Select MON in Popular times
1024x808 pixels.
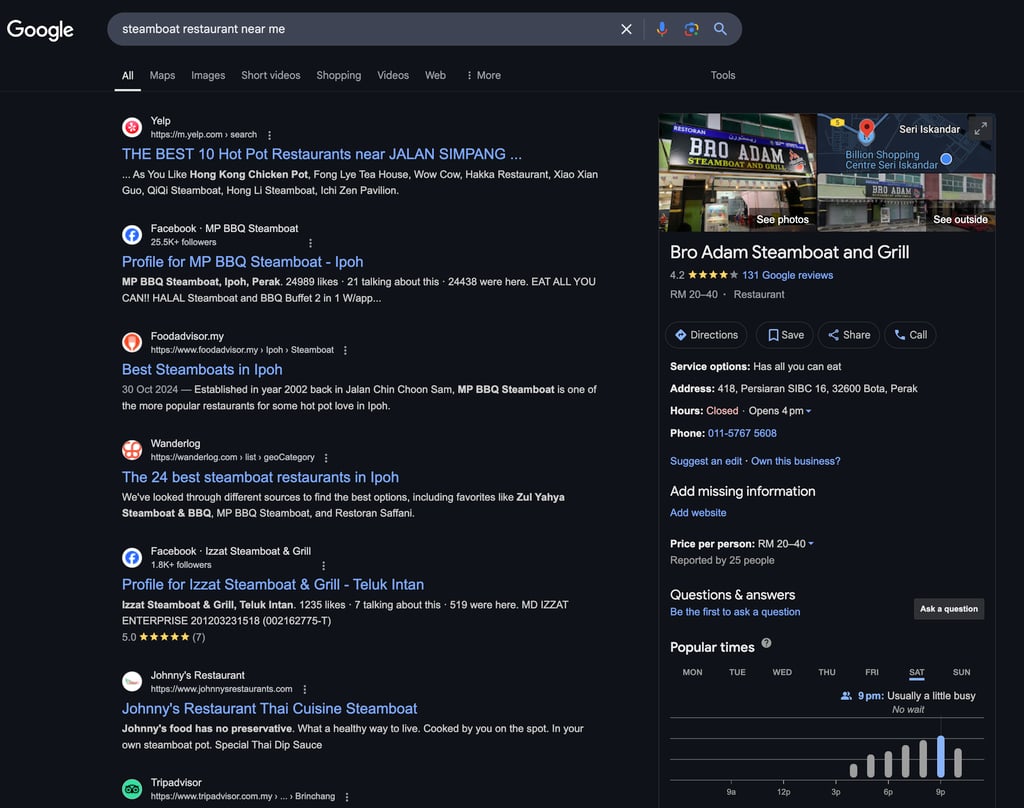[x=692, y=672]
